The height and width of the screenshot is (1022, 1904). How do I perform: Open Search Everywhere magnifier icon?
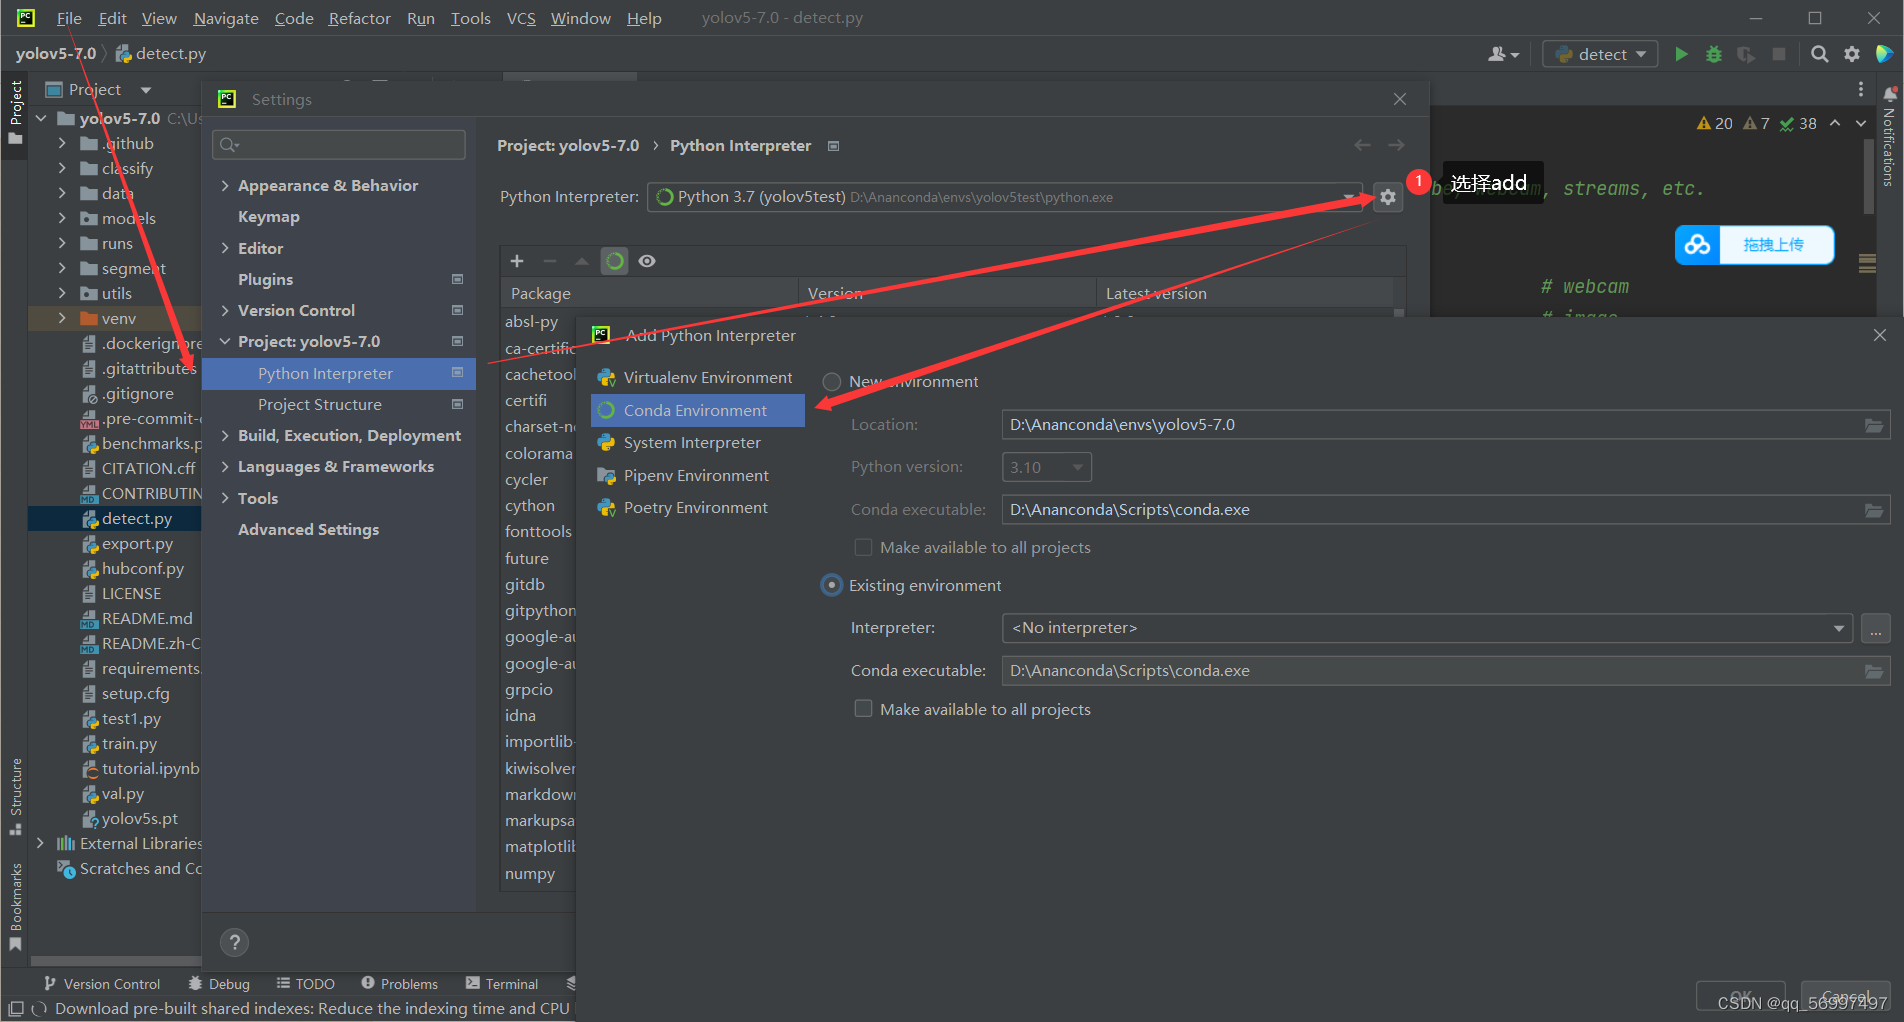point(1820,54)
